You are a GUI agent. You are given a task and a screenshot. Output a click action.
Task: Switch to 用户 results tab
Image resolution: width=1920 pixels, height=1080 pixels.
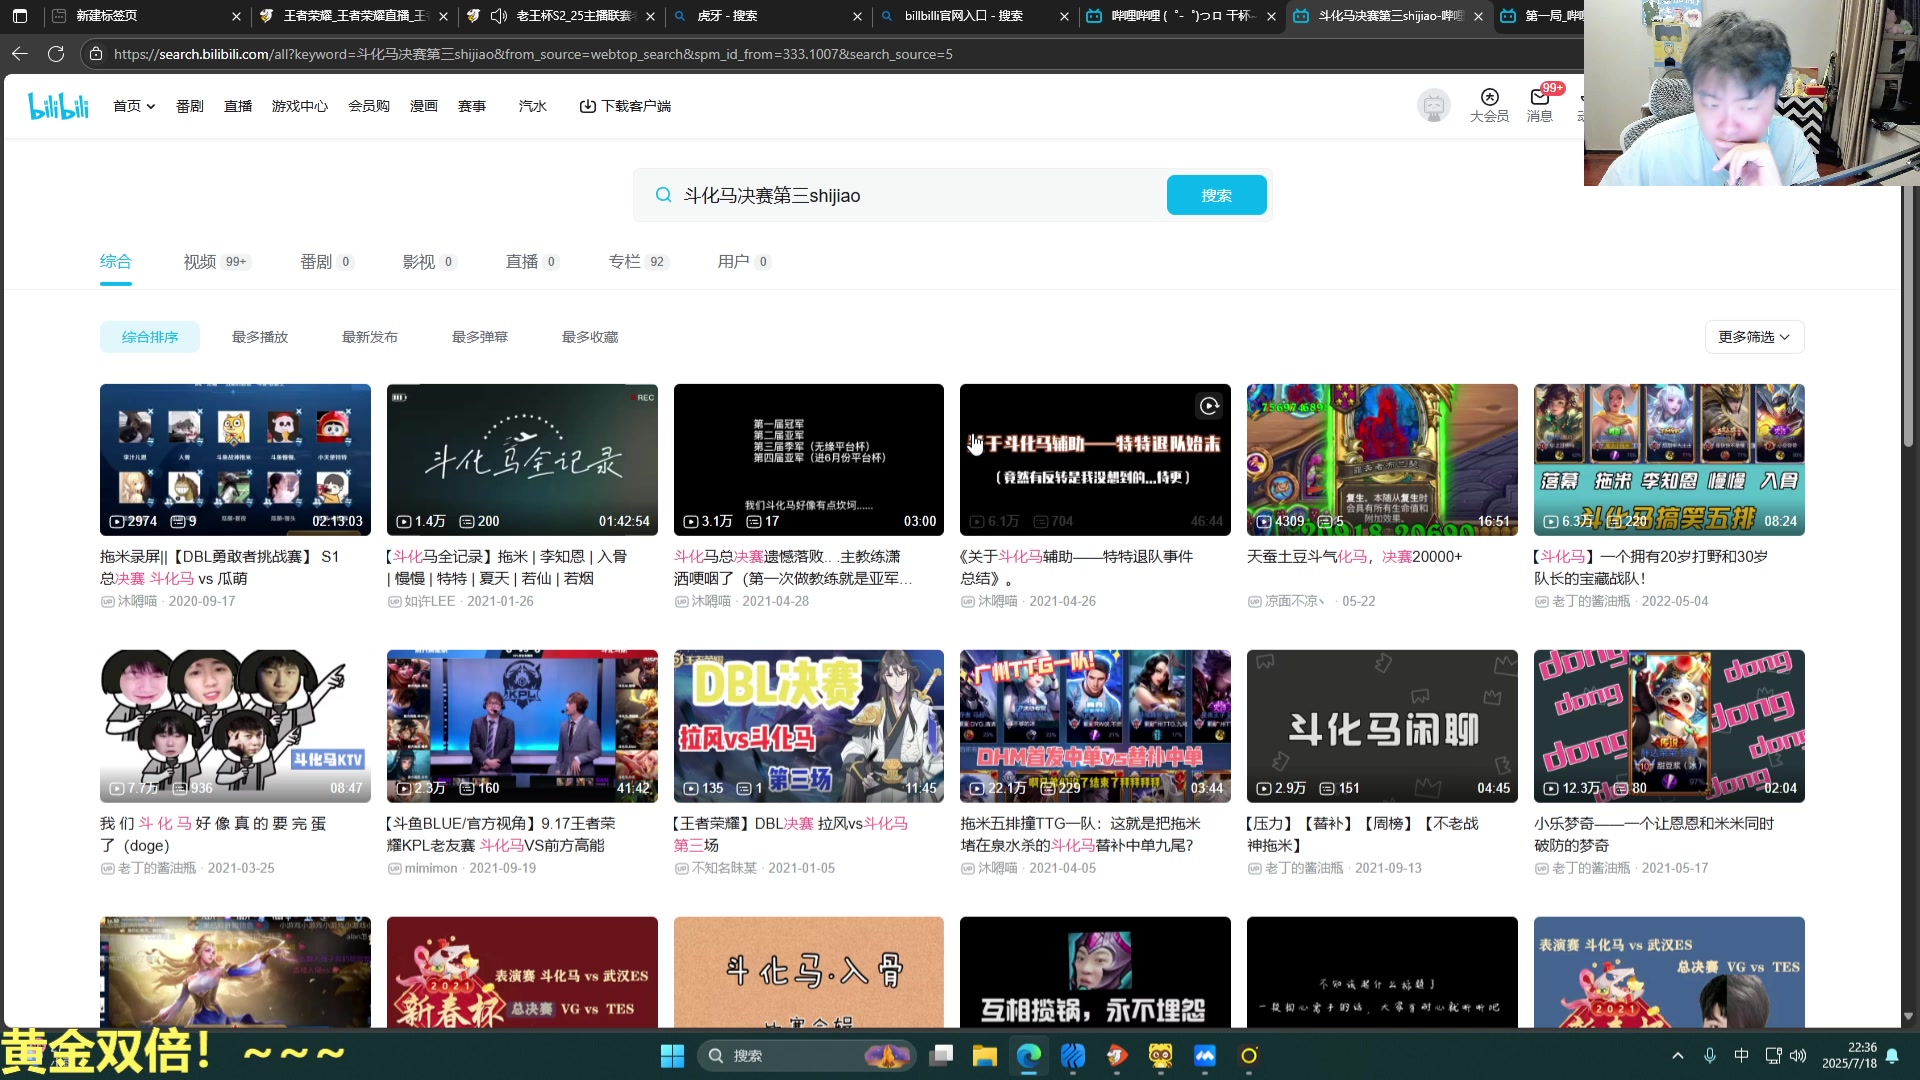point(743,262)
